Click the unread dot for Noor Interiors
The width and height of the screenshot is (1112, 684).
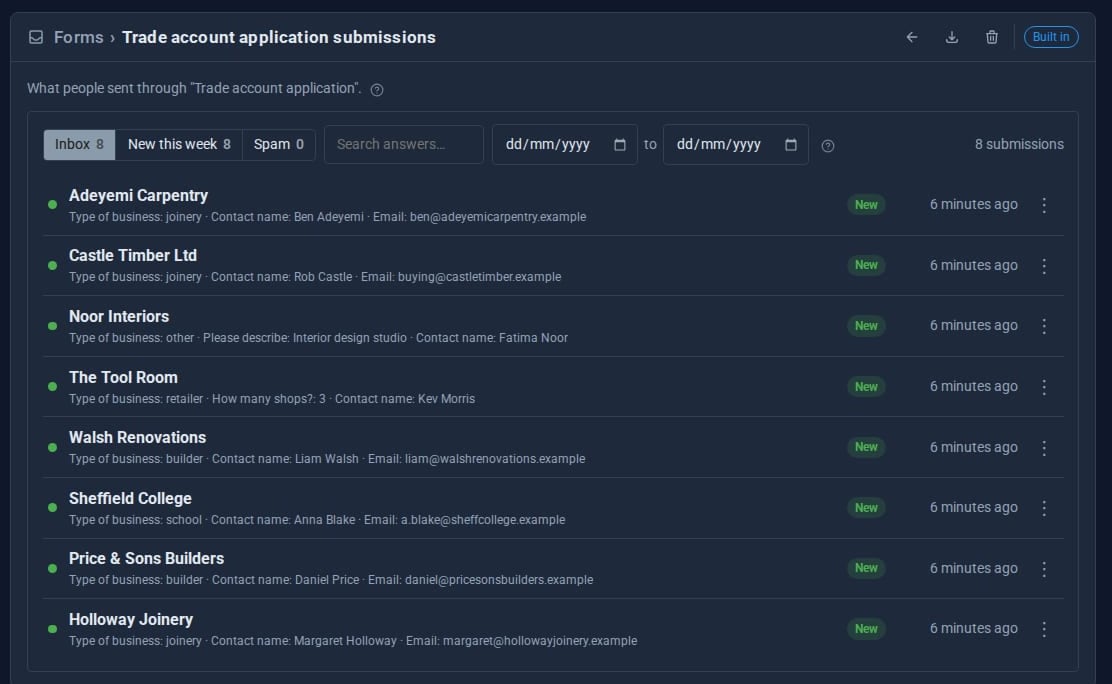coord(52,326)
